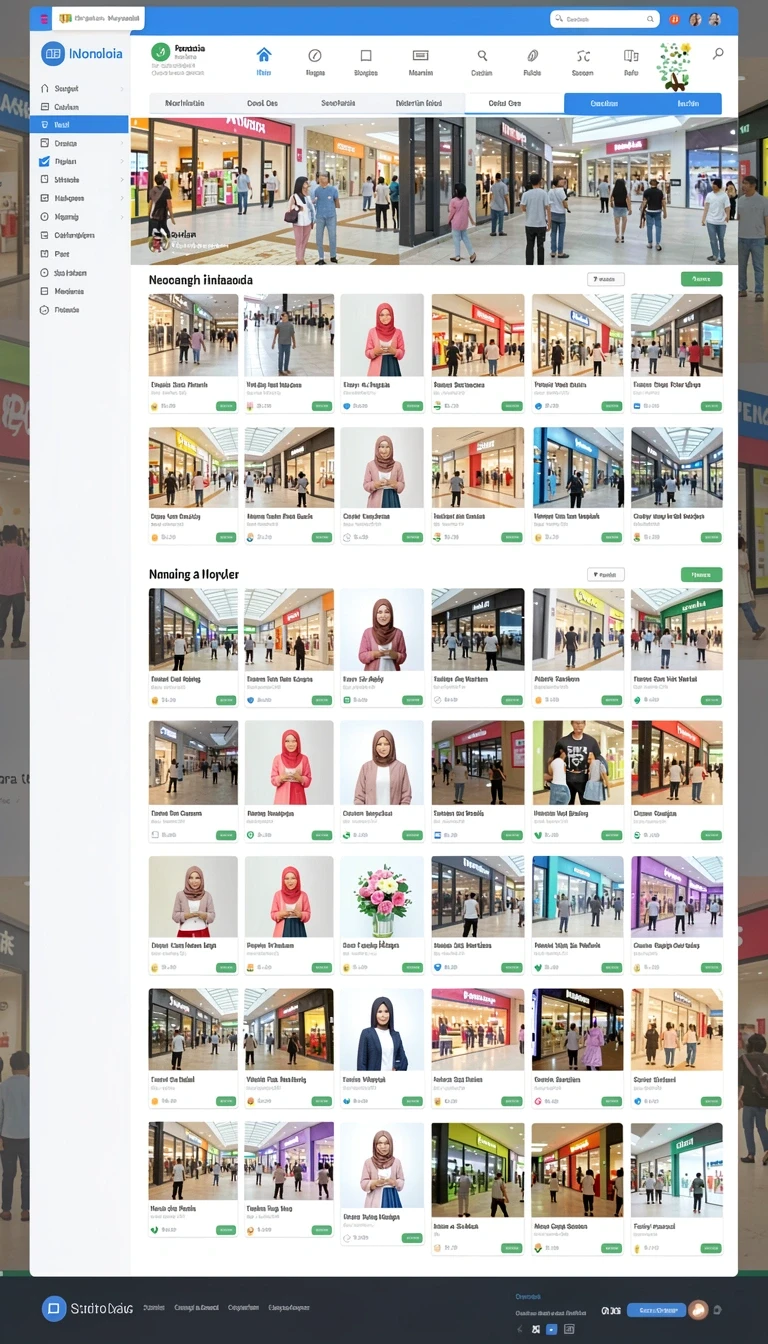The image size is (768, 1344).
Task: Click the magnifier icon in the navigation row
Action: pos(482,56)
